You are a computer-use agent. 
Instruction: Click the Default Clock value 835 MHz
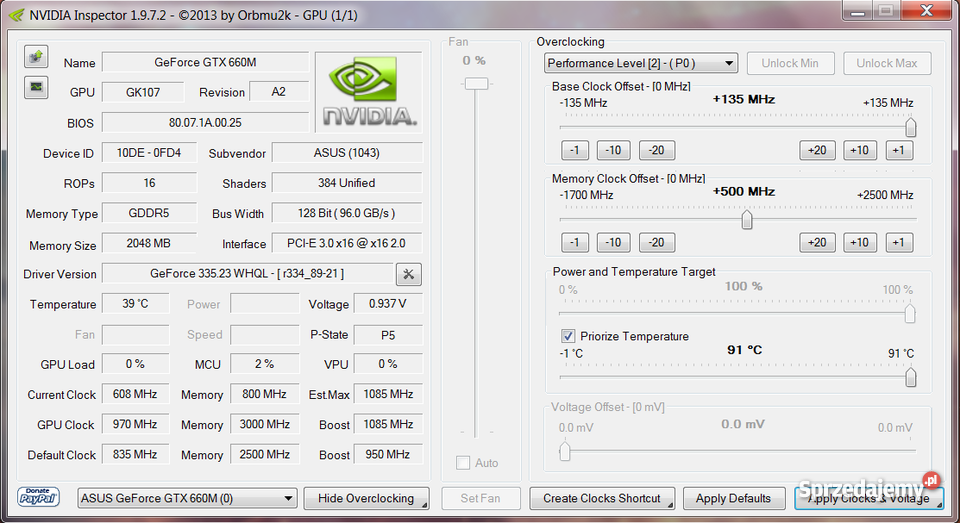pos(135,454)
